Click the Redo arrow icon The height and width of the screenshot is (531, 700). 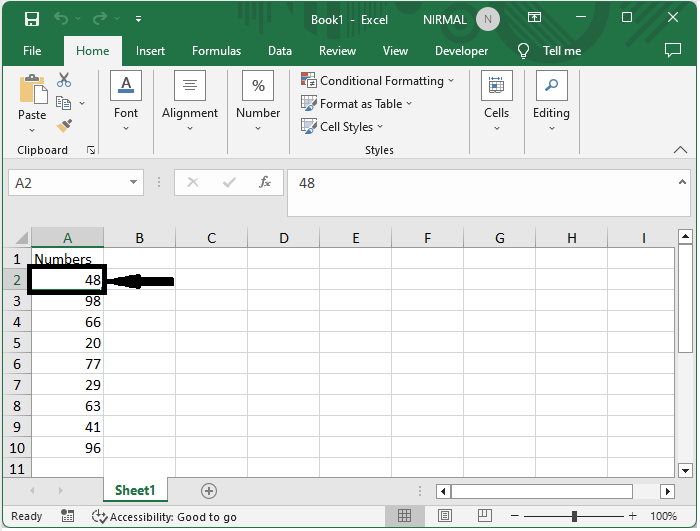point(100,18)
